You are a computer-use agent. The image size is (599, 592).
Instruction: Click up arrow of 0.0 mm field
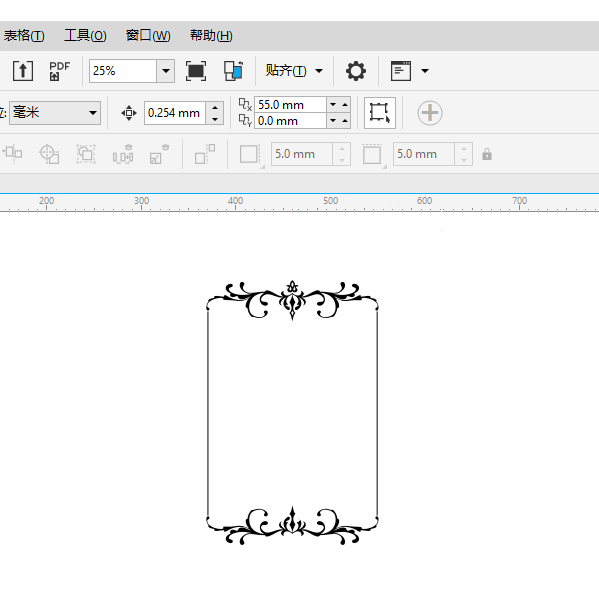pos(345,121)
